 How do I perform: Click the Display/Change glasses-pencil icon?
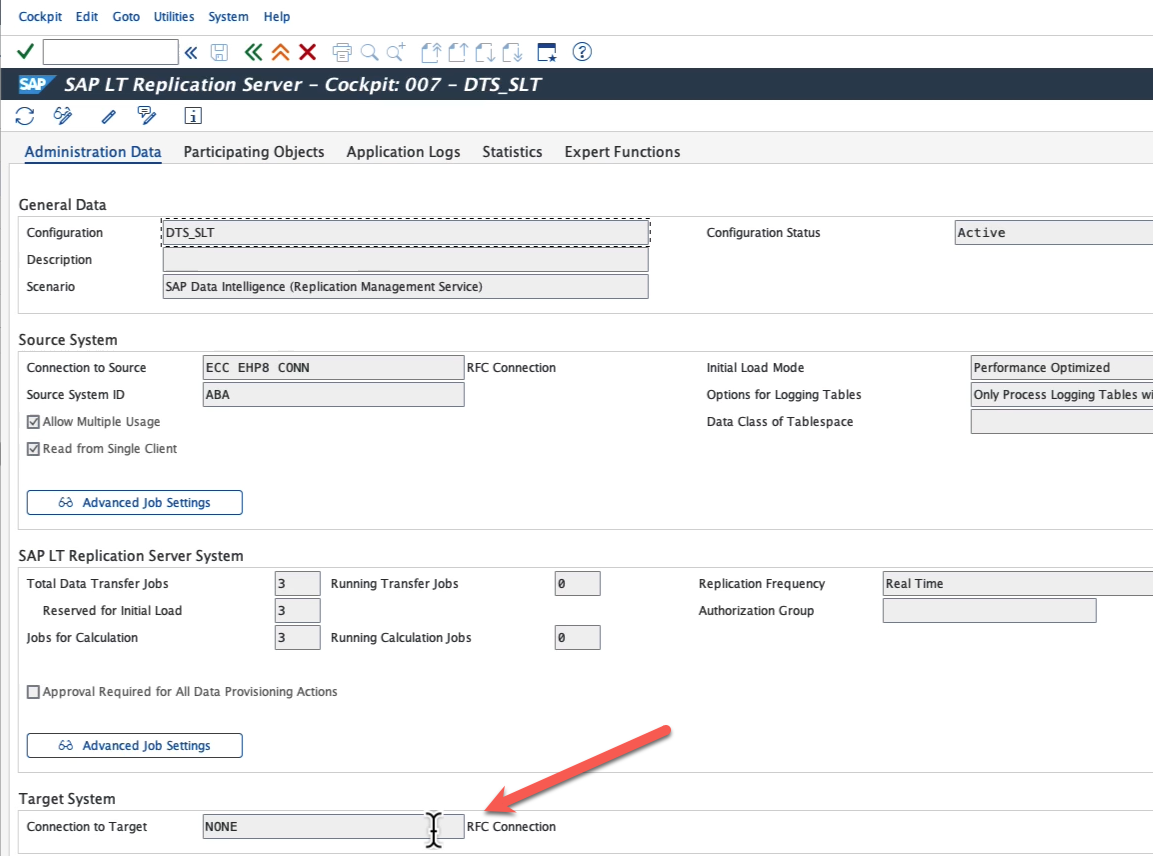pyautogui.click(x=63, y=116)
